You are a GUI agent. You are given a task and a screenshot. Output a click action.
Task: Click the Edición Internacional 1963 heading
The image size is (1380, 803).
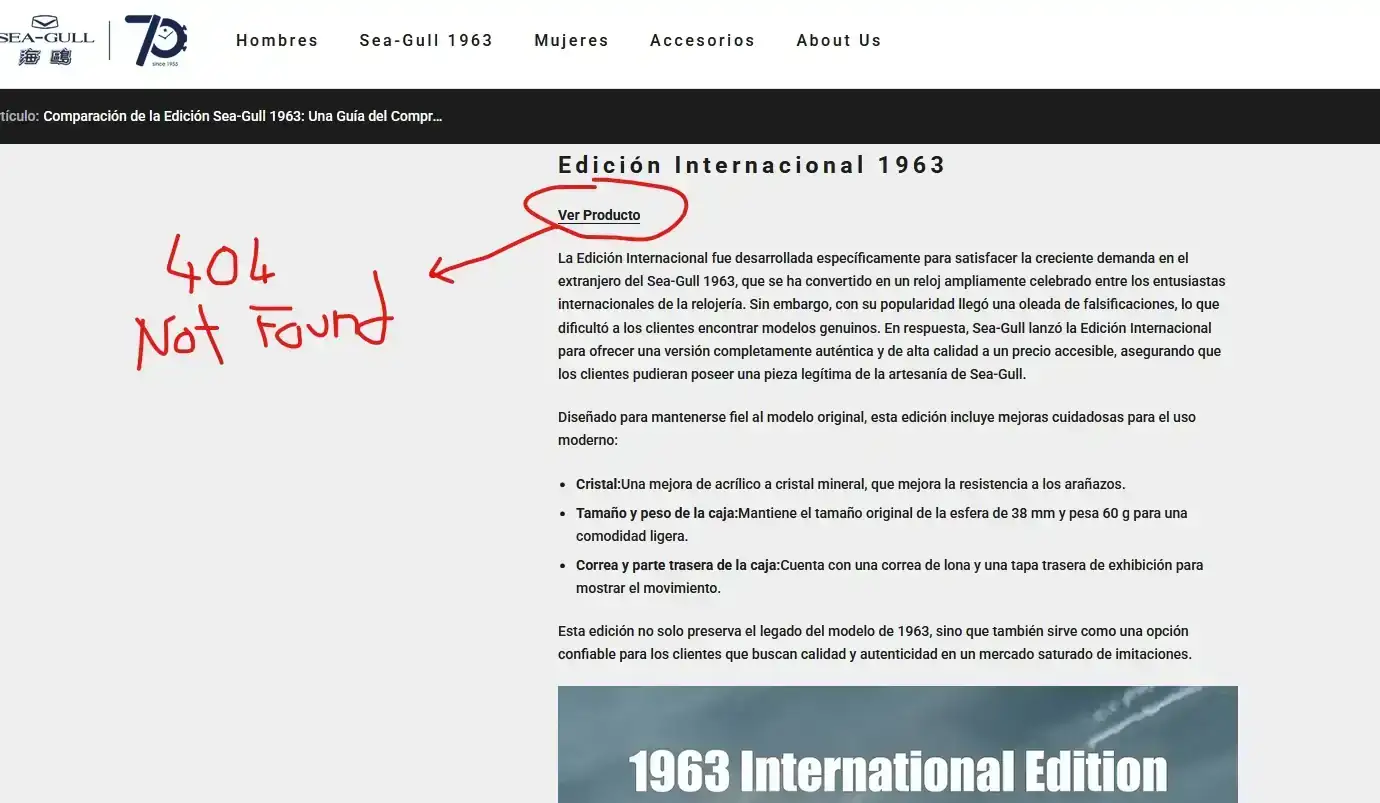pyautogui.click(x=751, y=165)
